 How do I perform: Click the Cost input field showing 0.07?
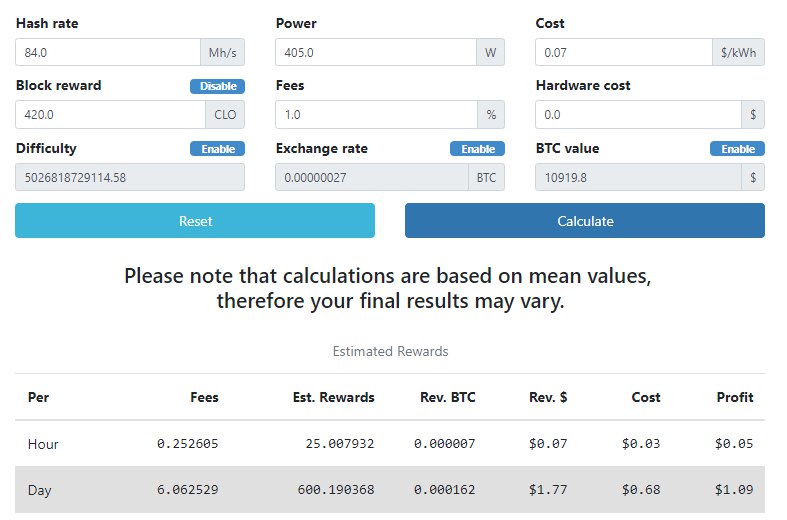(x=624, y=52)
